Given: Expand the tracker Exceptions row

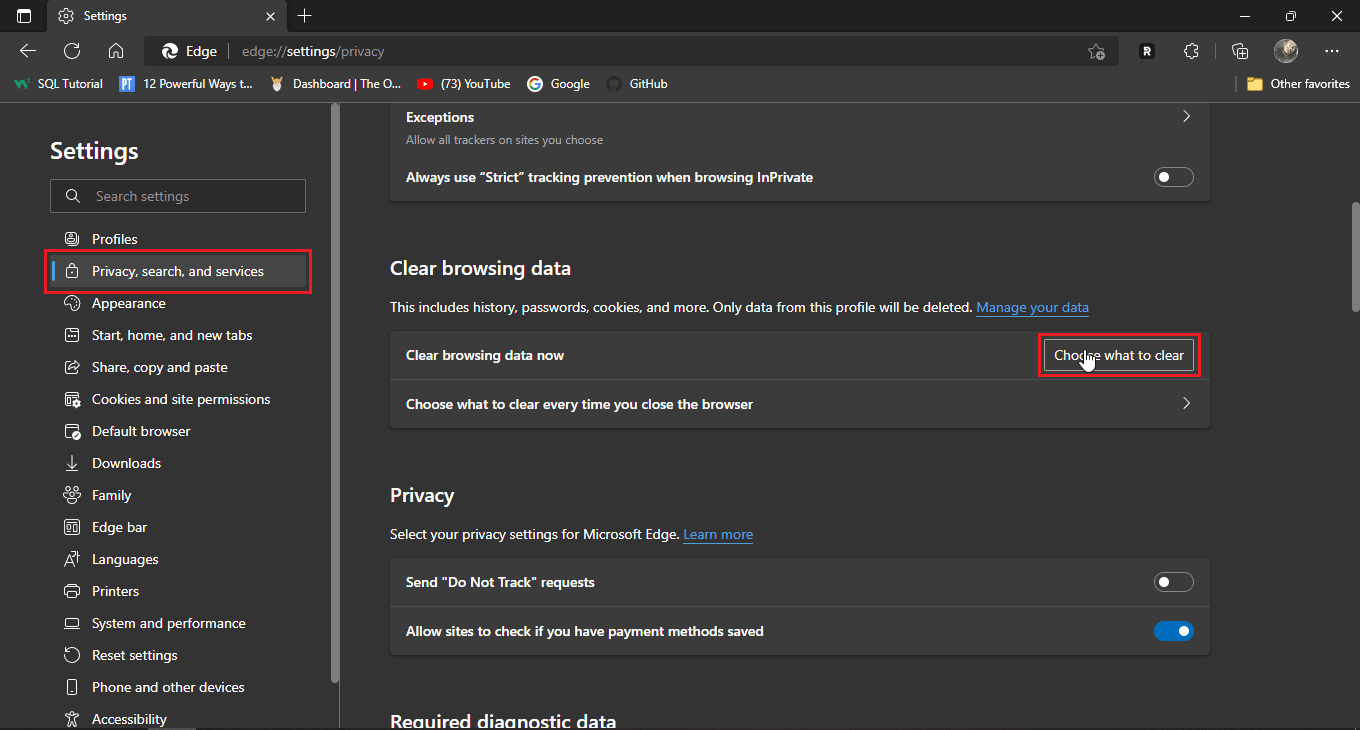Looking at the screenshot, I should 1186,117.
